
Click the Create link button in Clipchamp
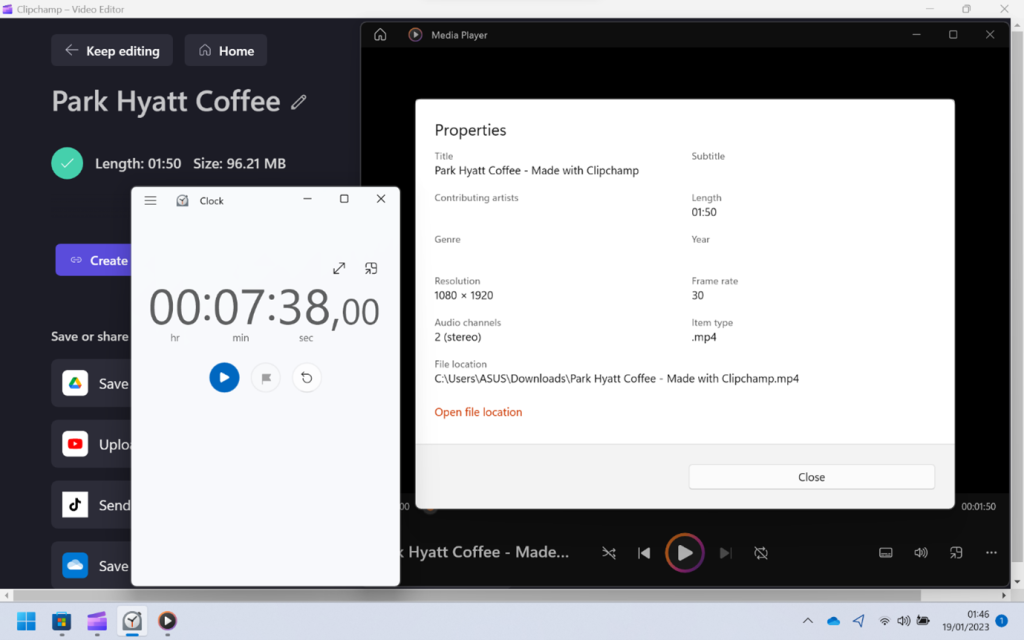[x=93, y=260]
